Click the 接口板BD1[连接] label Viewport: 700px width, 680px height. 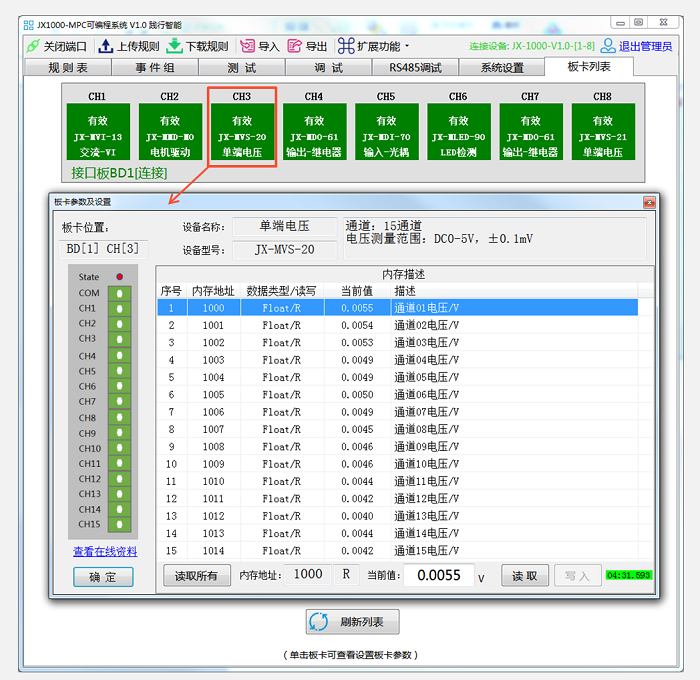click(119, 173)
